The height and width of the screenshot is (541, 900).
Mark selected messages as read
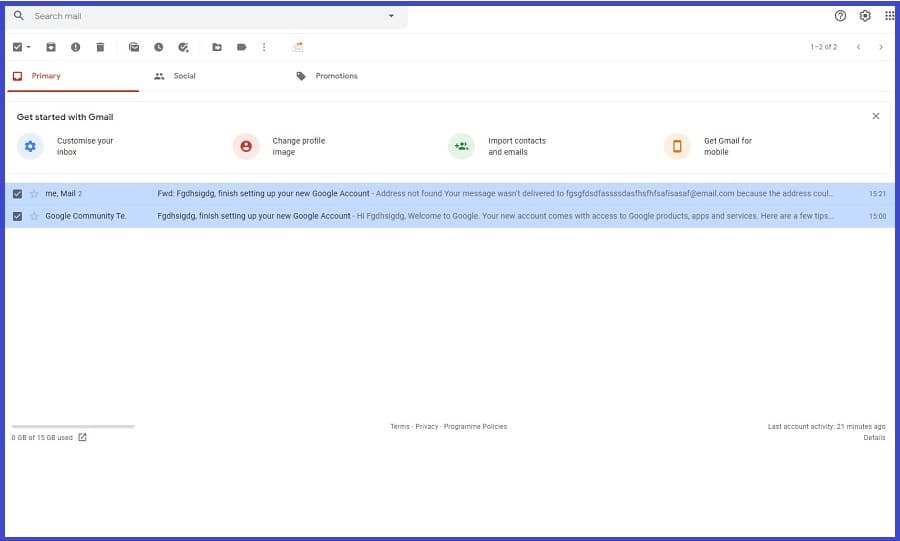coord(134,47)
